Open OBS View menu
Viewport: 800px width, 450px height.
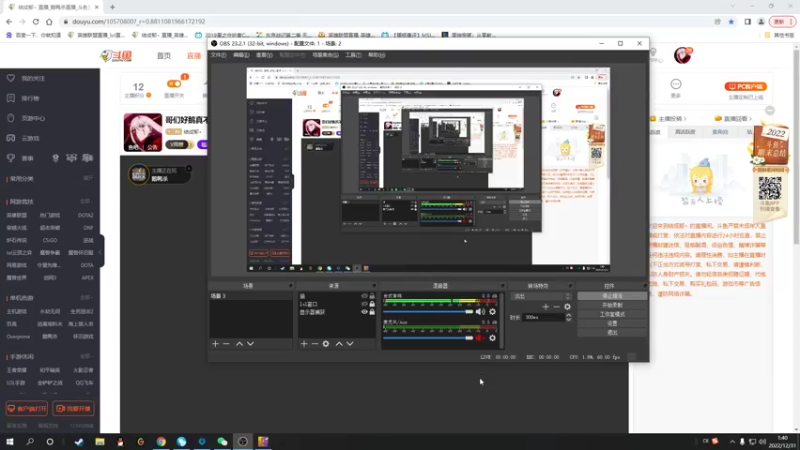point(264,55)
